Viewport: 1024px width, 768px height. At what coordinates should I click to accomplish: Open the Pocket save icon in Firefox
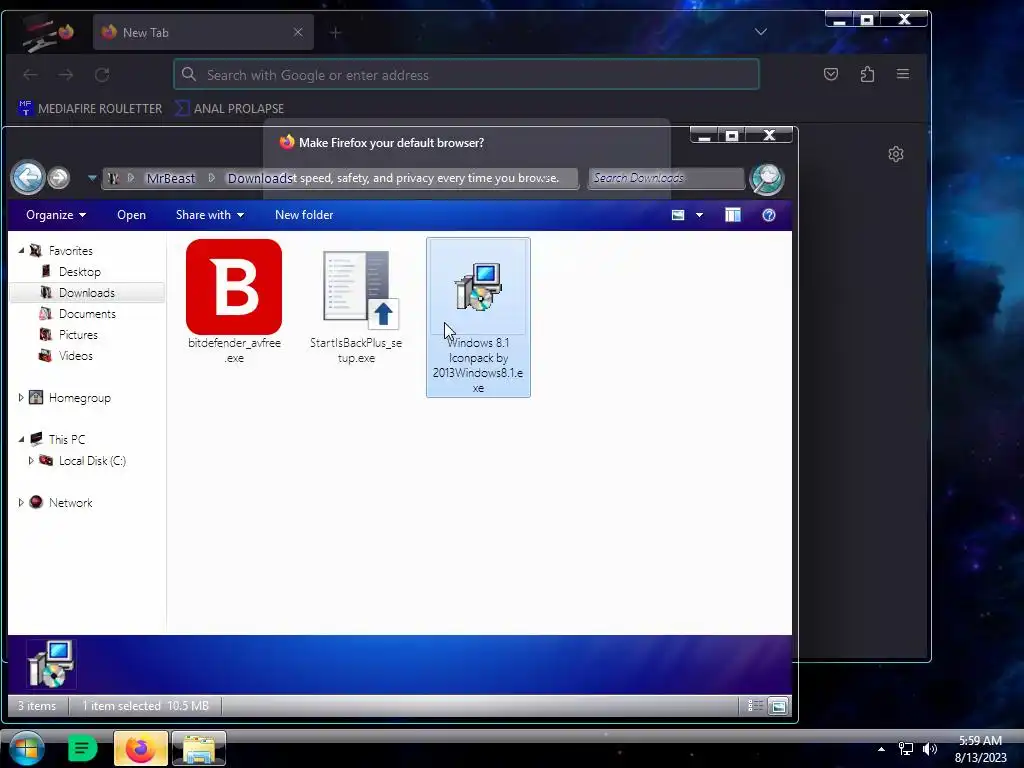click(x=831, y=74)
